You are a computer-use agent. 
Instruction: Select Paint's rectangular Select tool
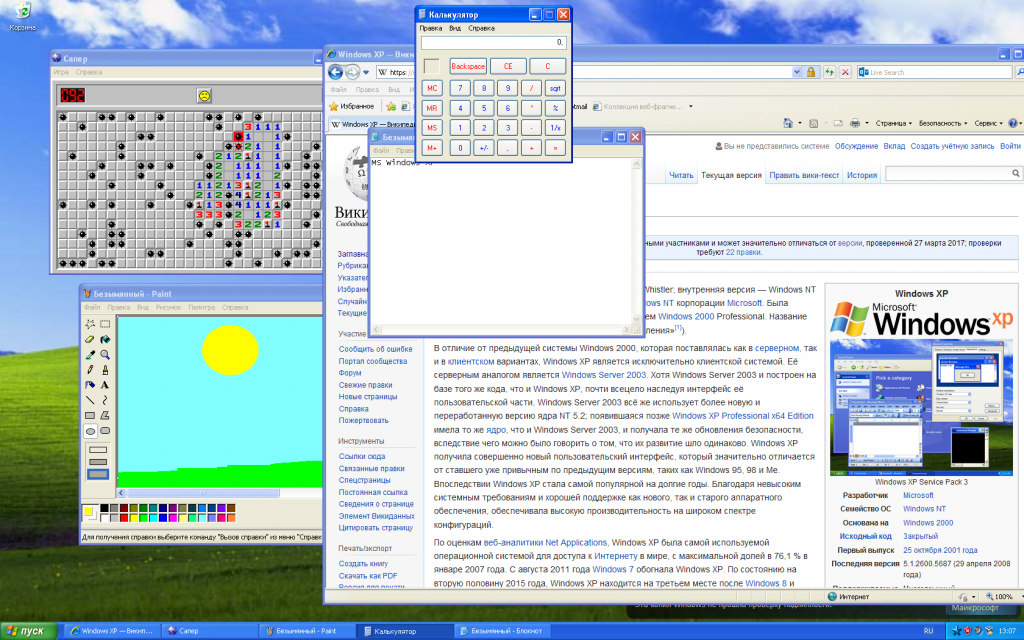(104, 324)
